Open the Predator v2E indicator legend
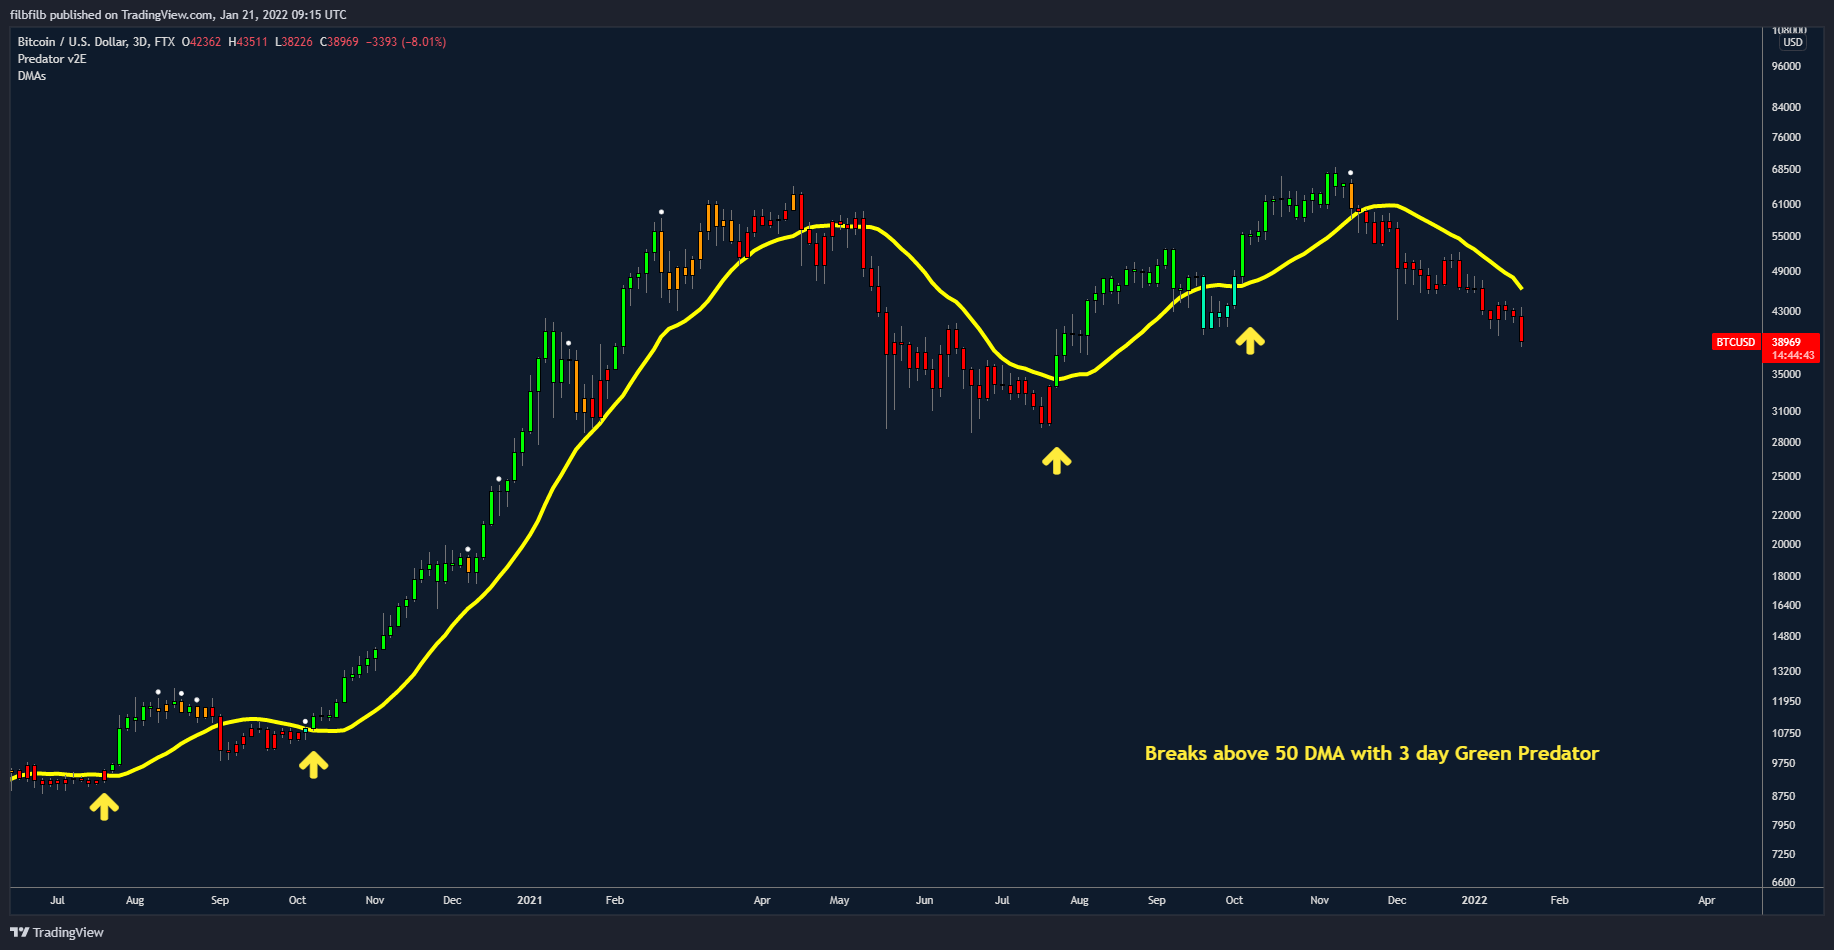This screenshot has height=950, width=1834. click(52, 59)
